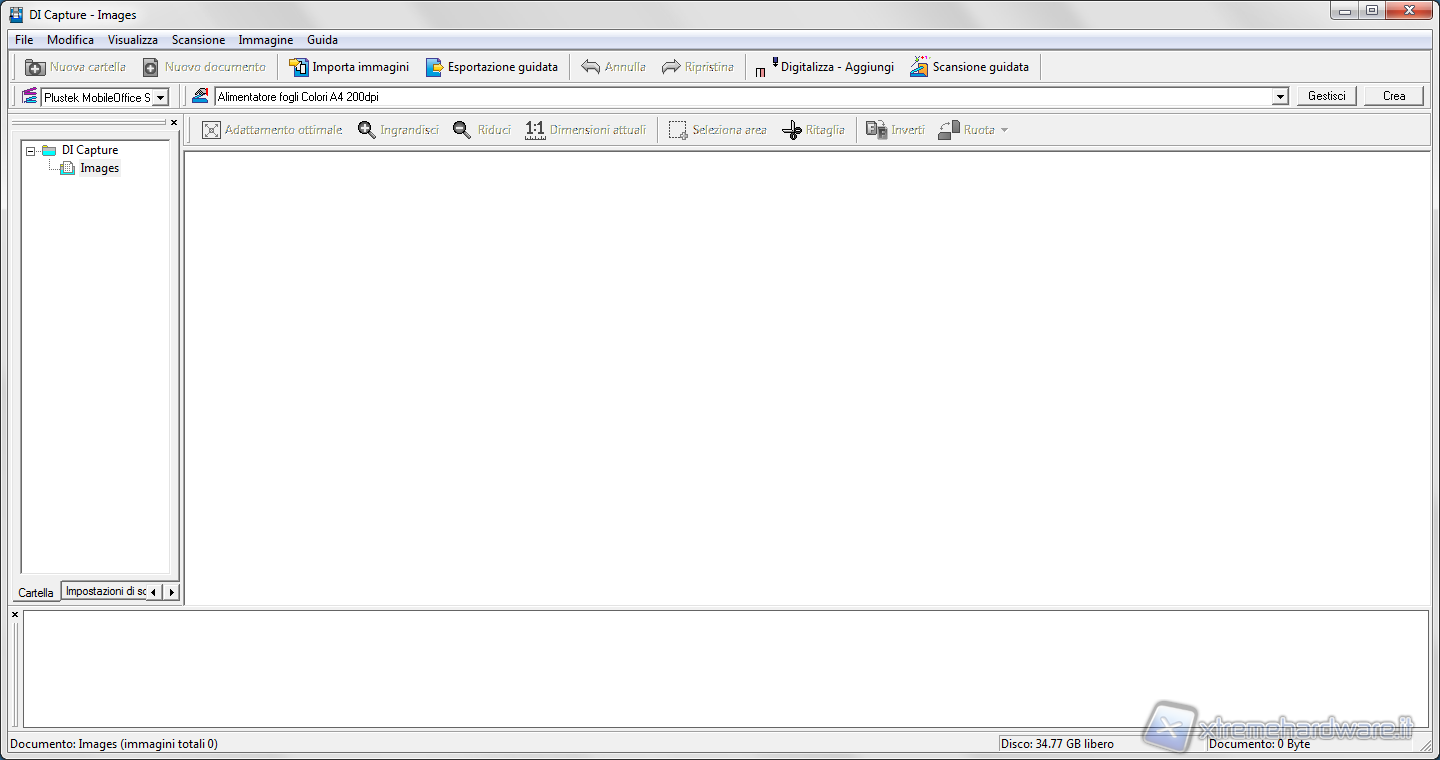1440x760 pixels.
Task: Switch to the Impostazioni di scansione tab
Action: pos(104,592)
